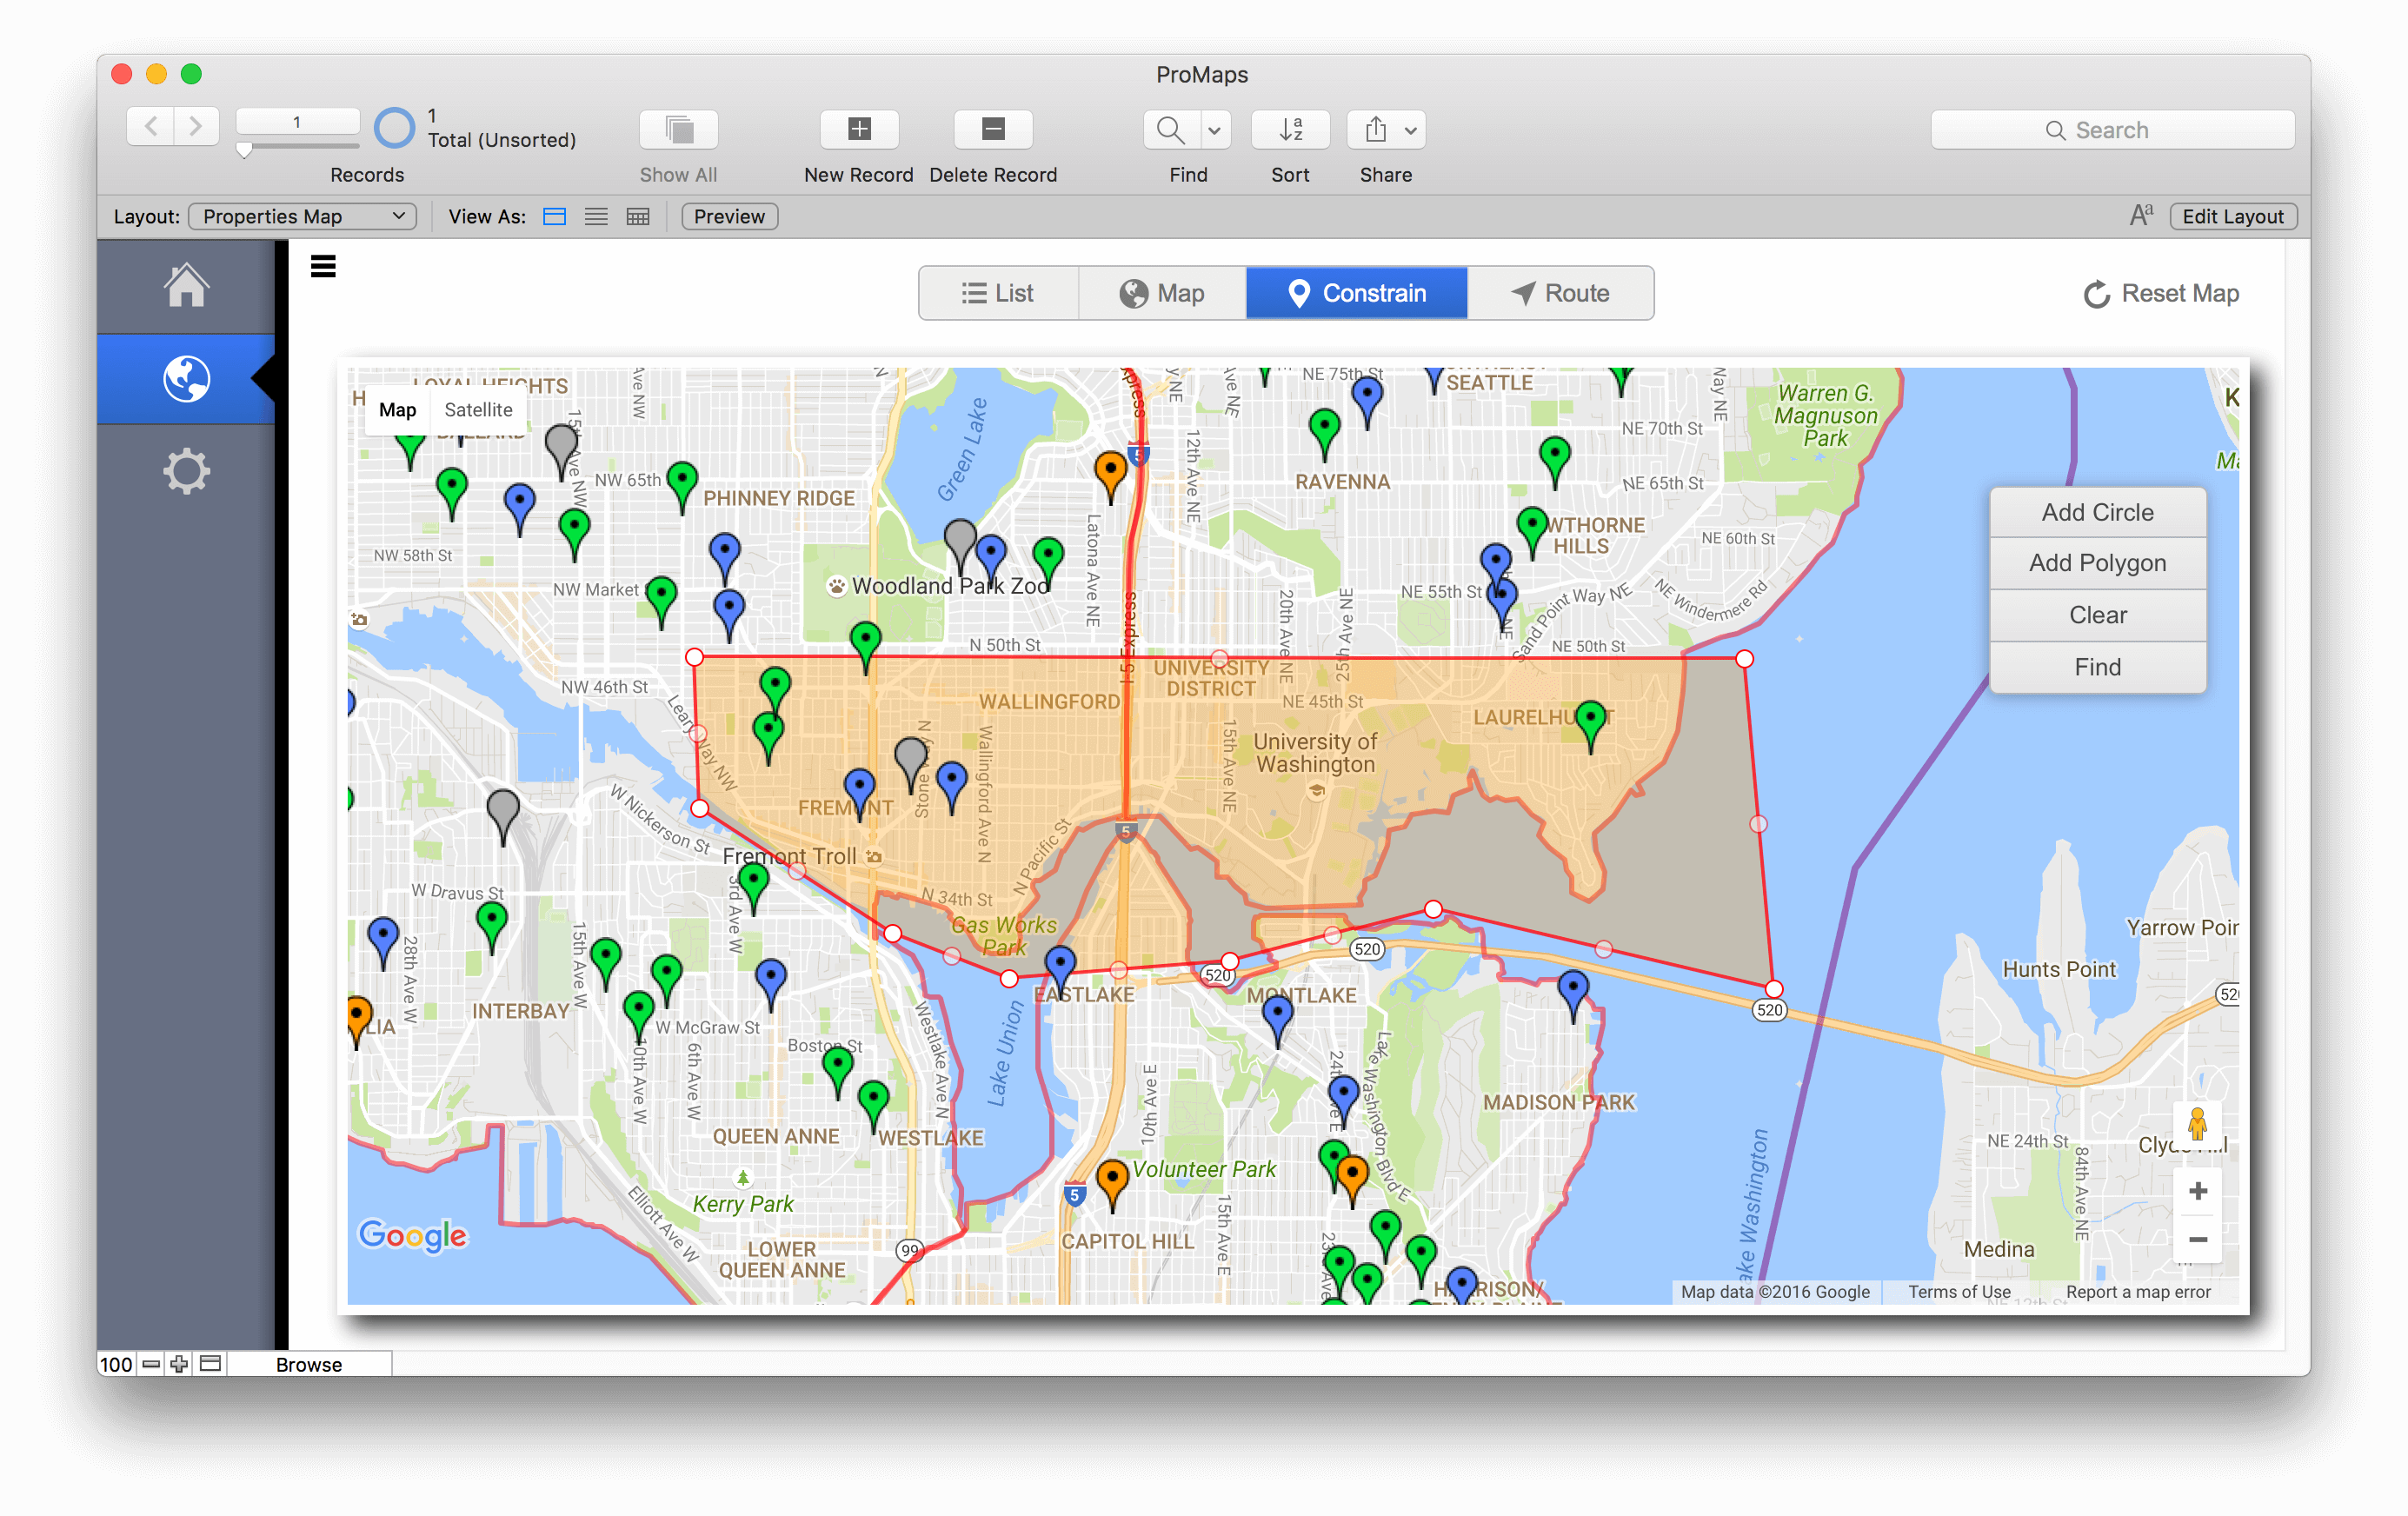
Task: Open the settings gear sidebar icon
Action: 186,471
